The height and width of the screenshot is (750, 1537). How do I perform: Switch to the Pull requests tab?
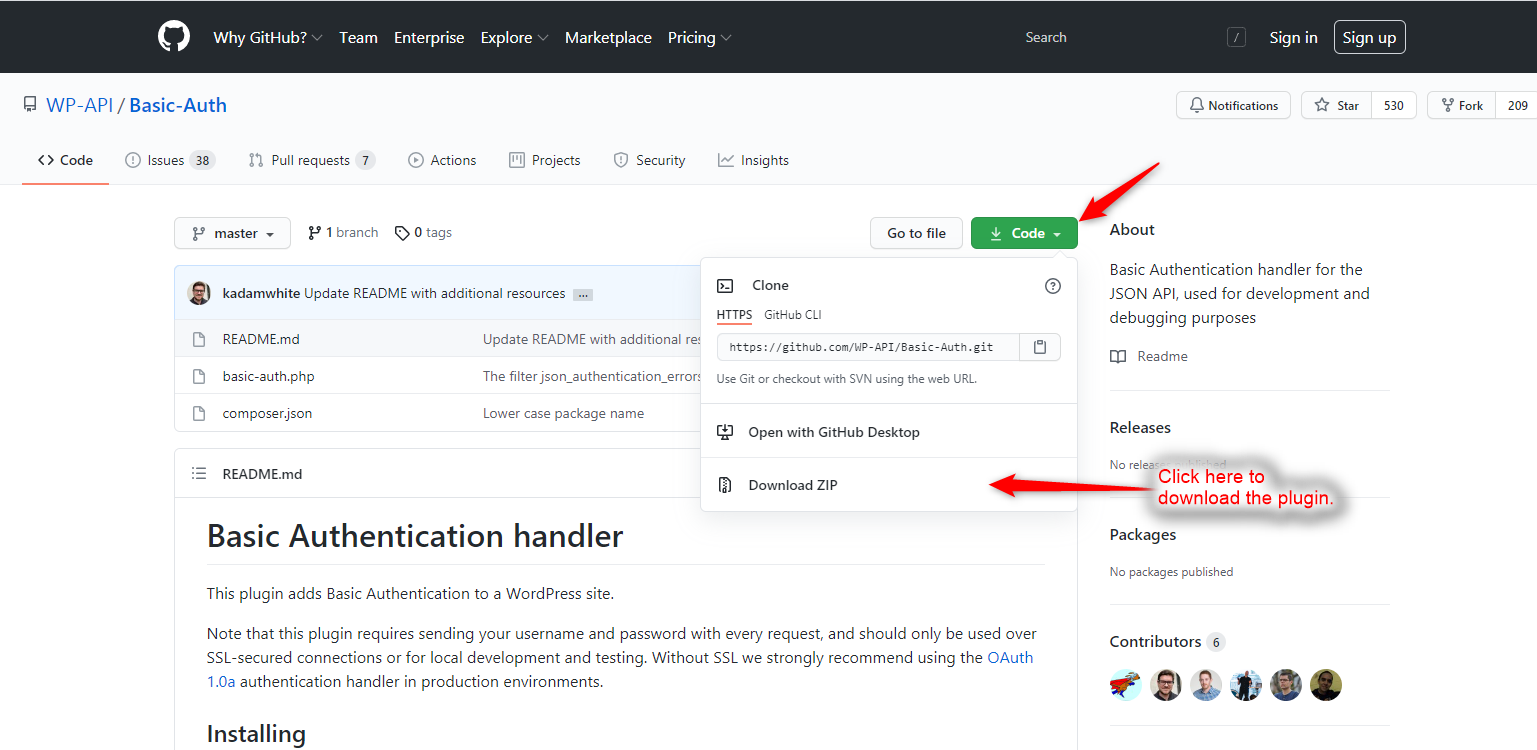coord(311,160)
